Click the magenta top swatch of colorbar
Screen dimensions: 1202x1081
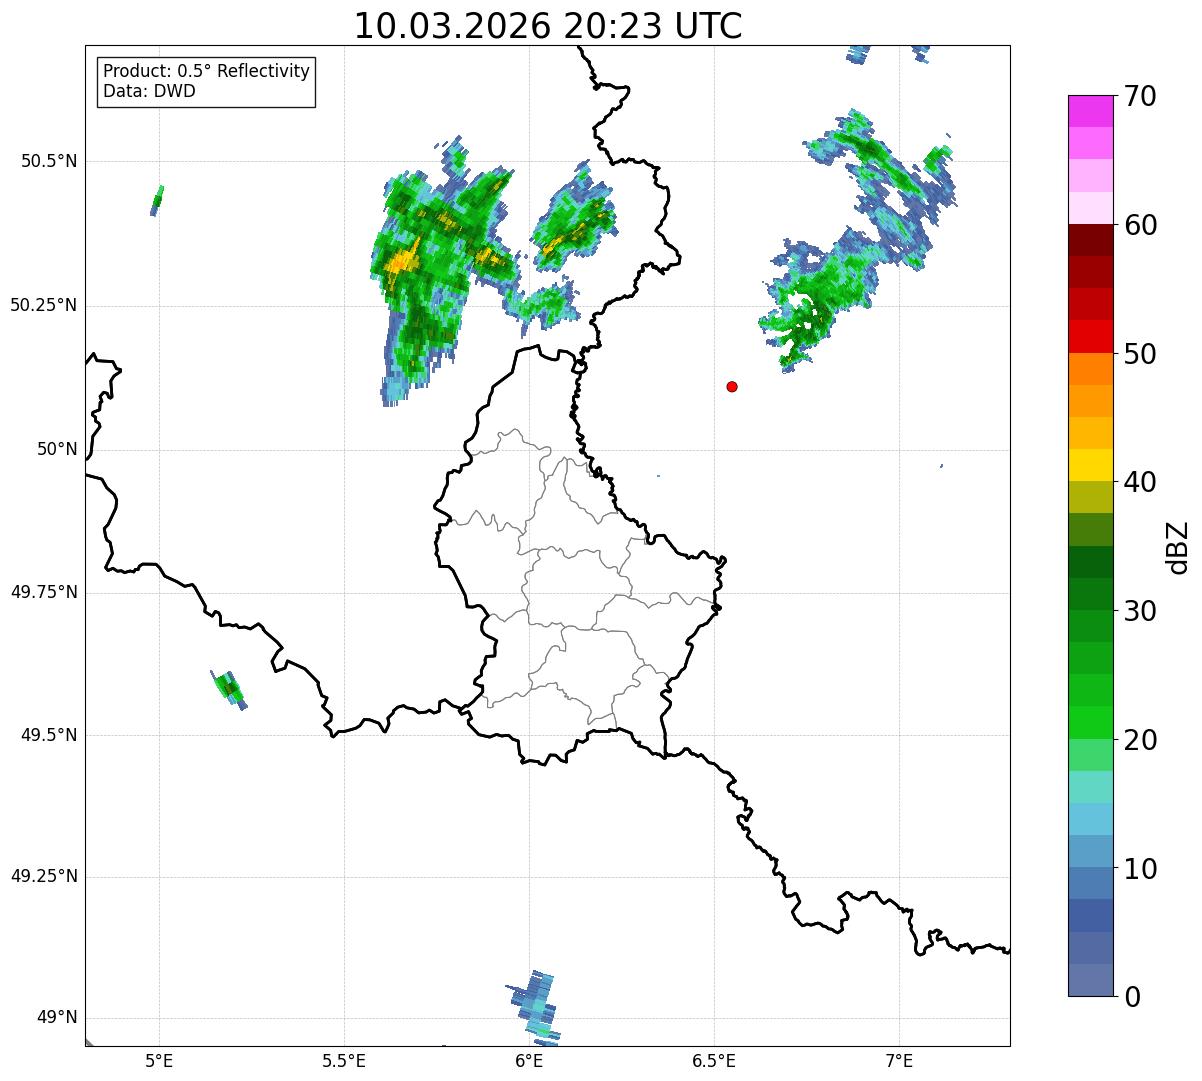click(1090, 111)
